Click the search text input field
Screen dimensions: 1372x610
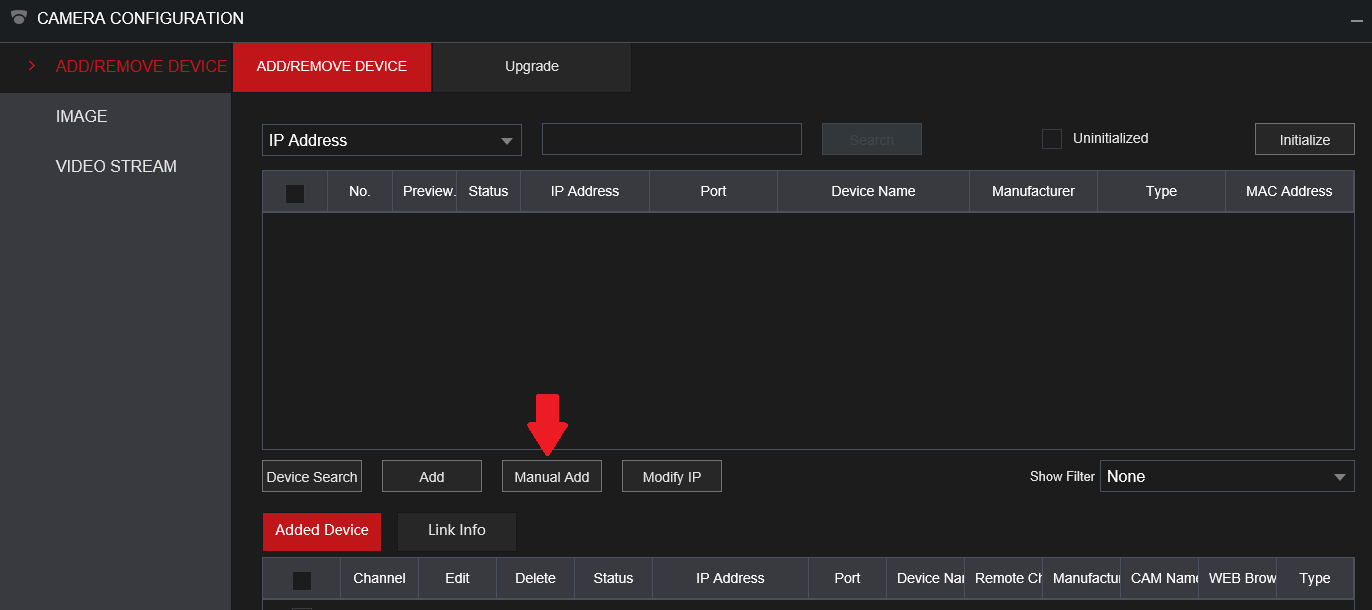pyautogui.click(x=672, y=139)
